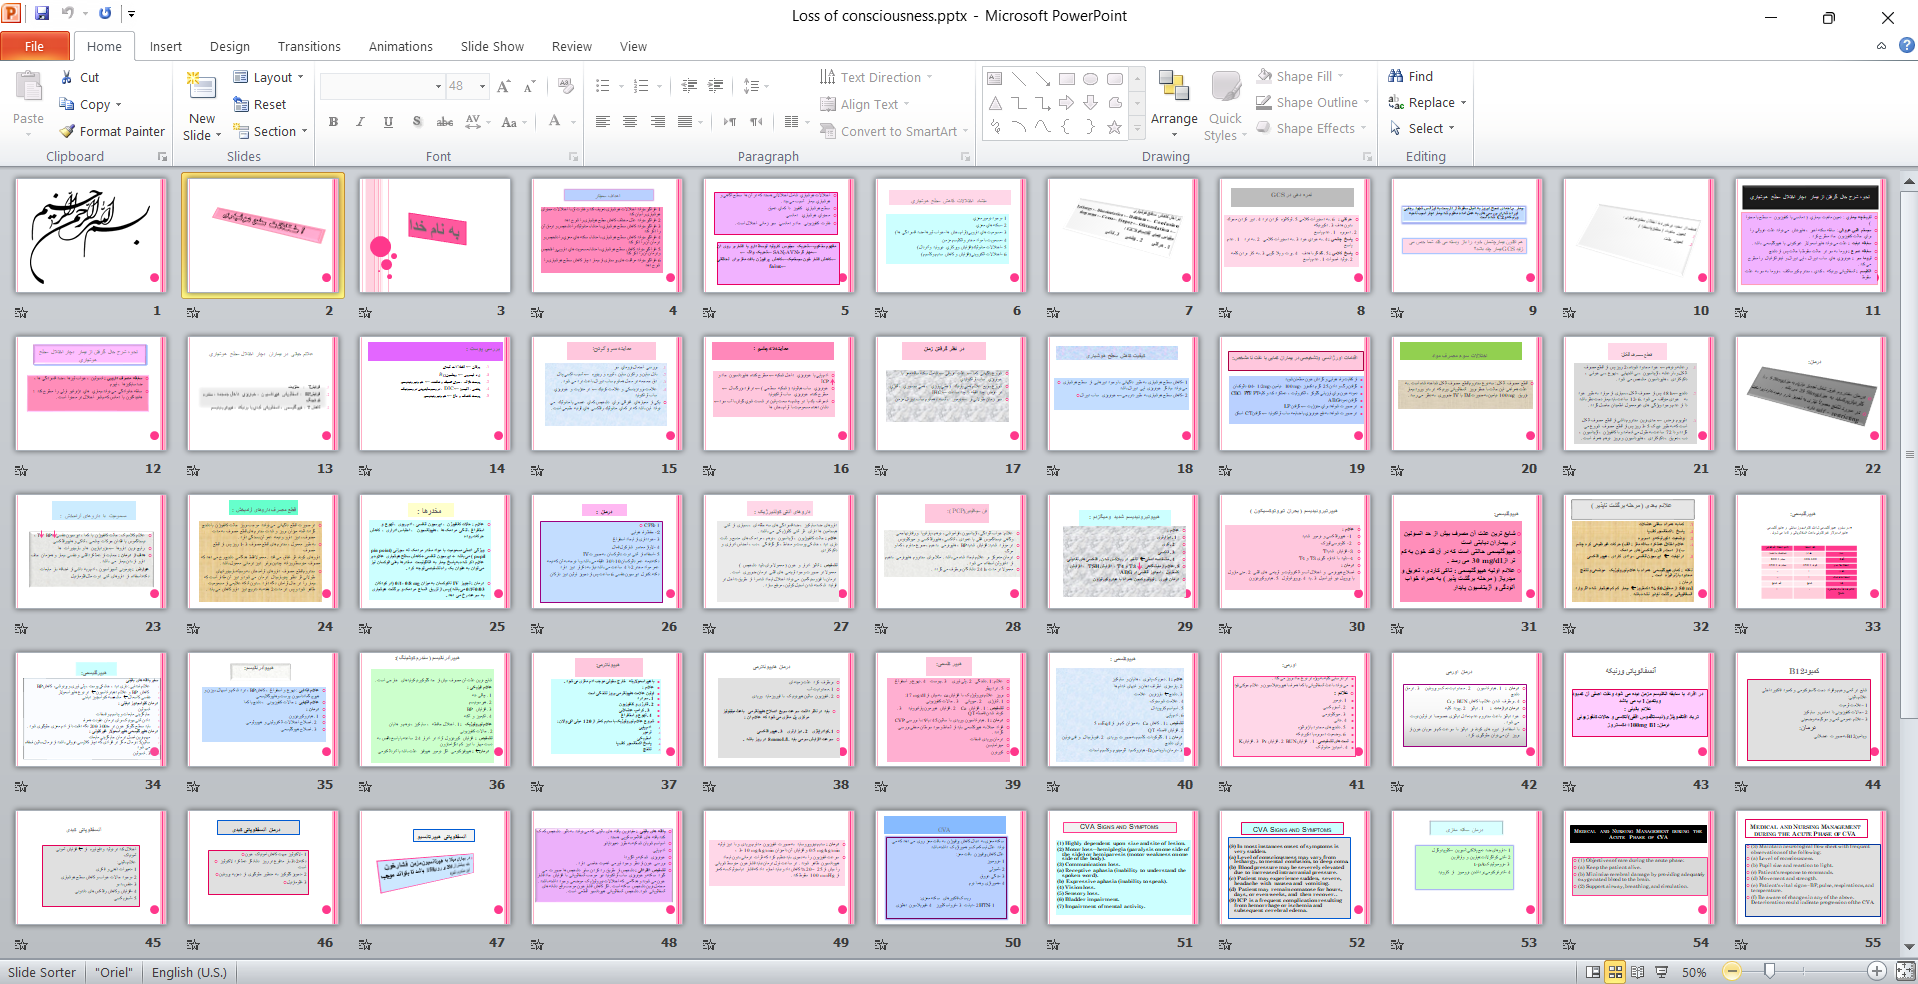
Task: Set left-to-right text direction
Action: (730, 122)
